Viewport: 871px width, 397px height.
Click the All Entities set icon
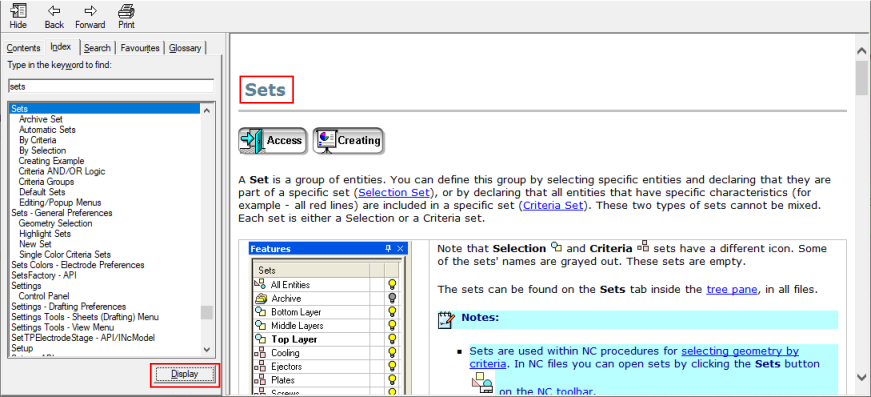[x=260, y=284]
